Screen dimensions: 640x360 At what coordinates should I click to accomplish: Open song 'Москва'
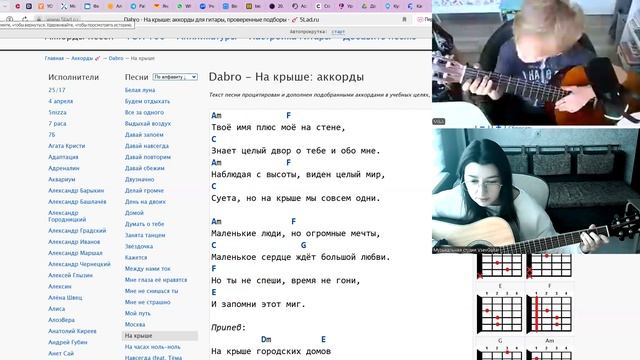pyautogui.click(x=135, y=324)
